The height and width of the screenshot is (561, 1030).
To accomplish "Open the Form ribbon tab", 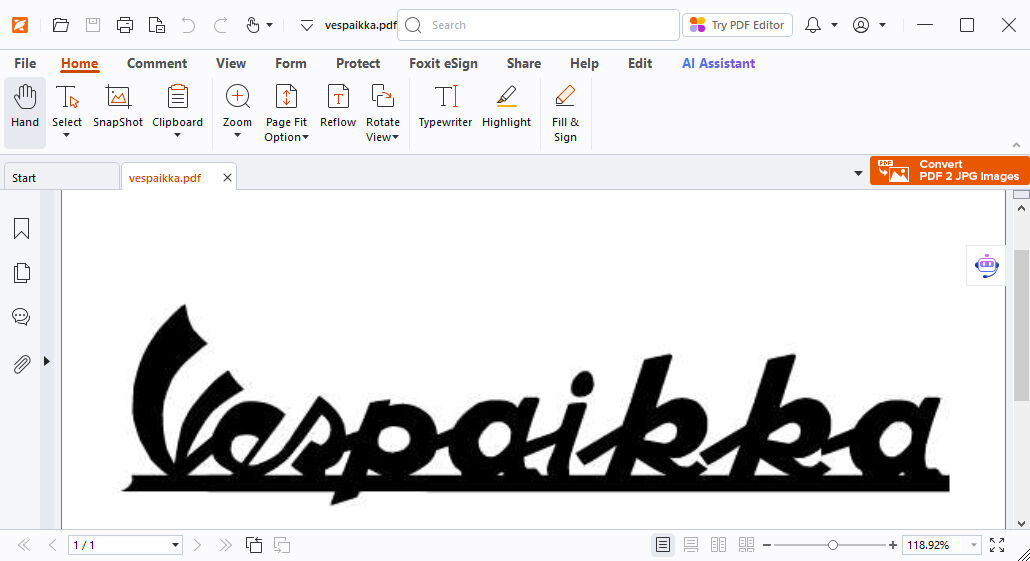I will 290,63.
